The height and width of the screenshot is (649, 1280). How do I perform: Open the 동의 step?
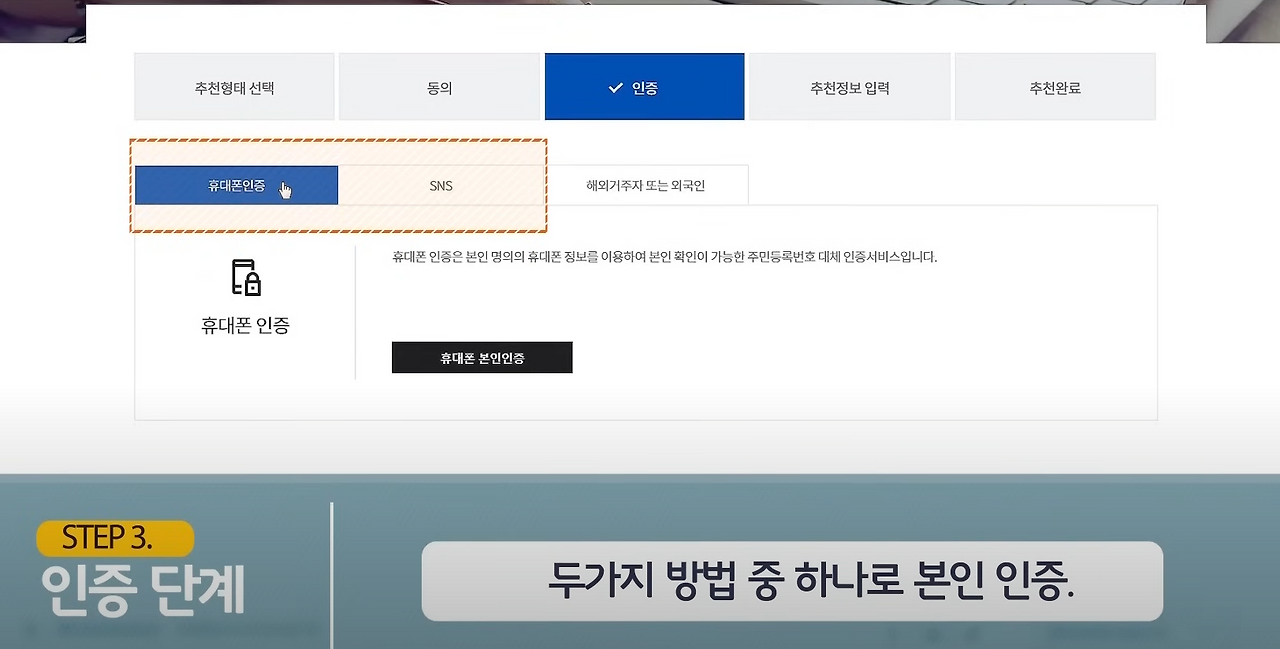point(440,86)
